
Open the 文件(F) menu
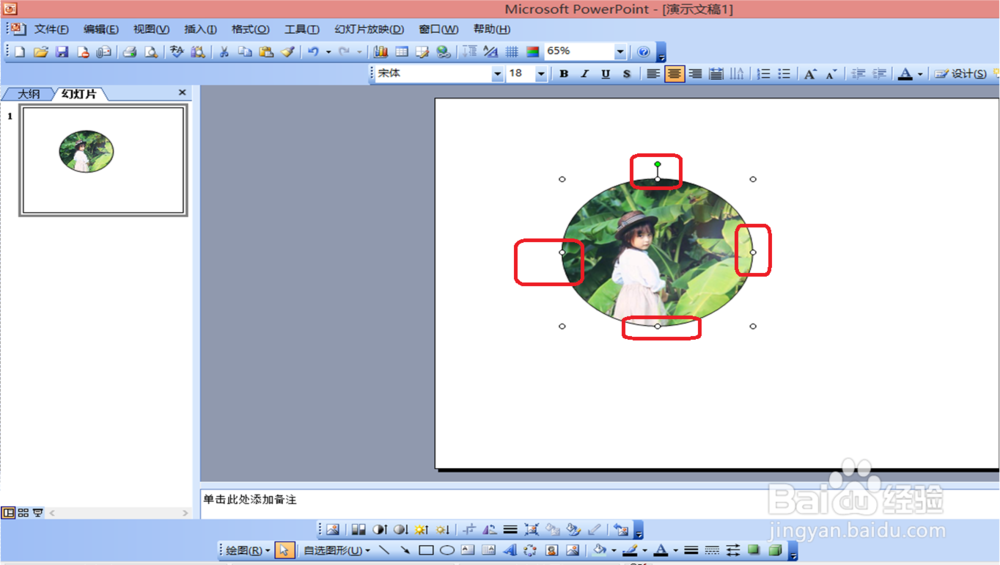[51, 29]
